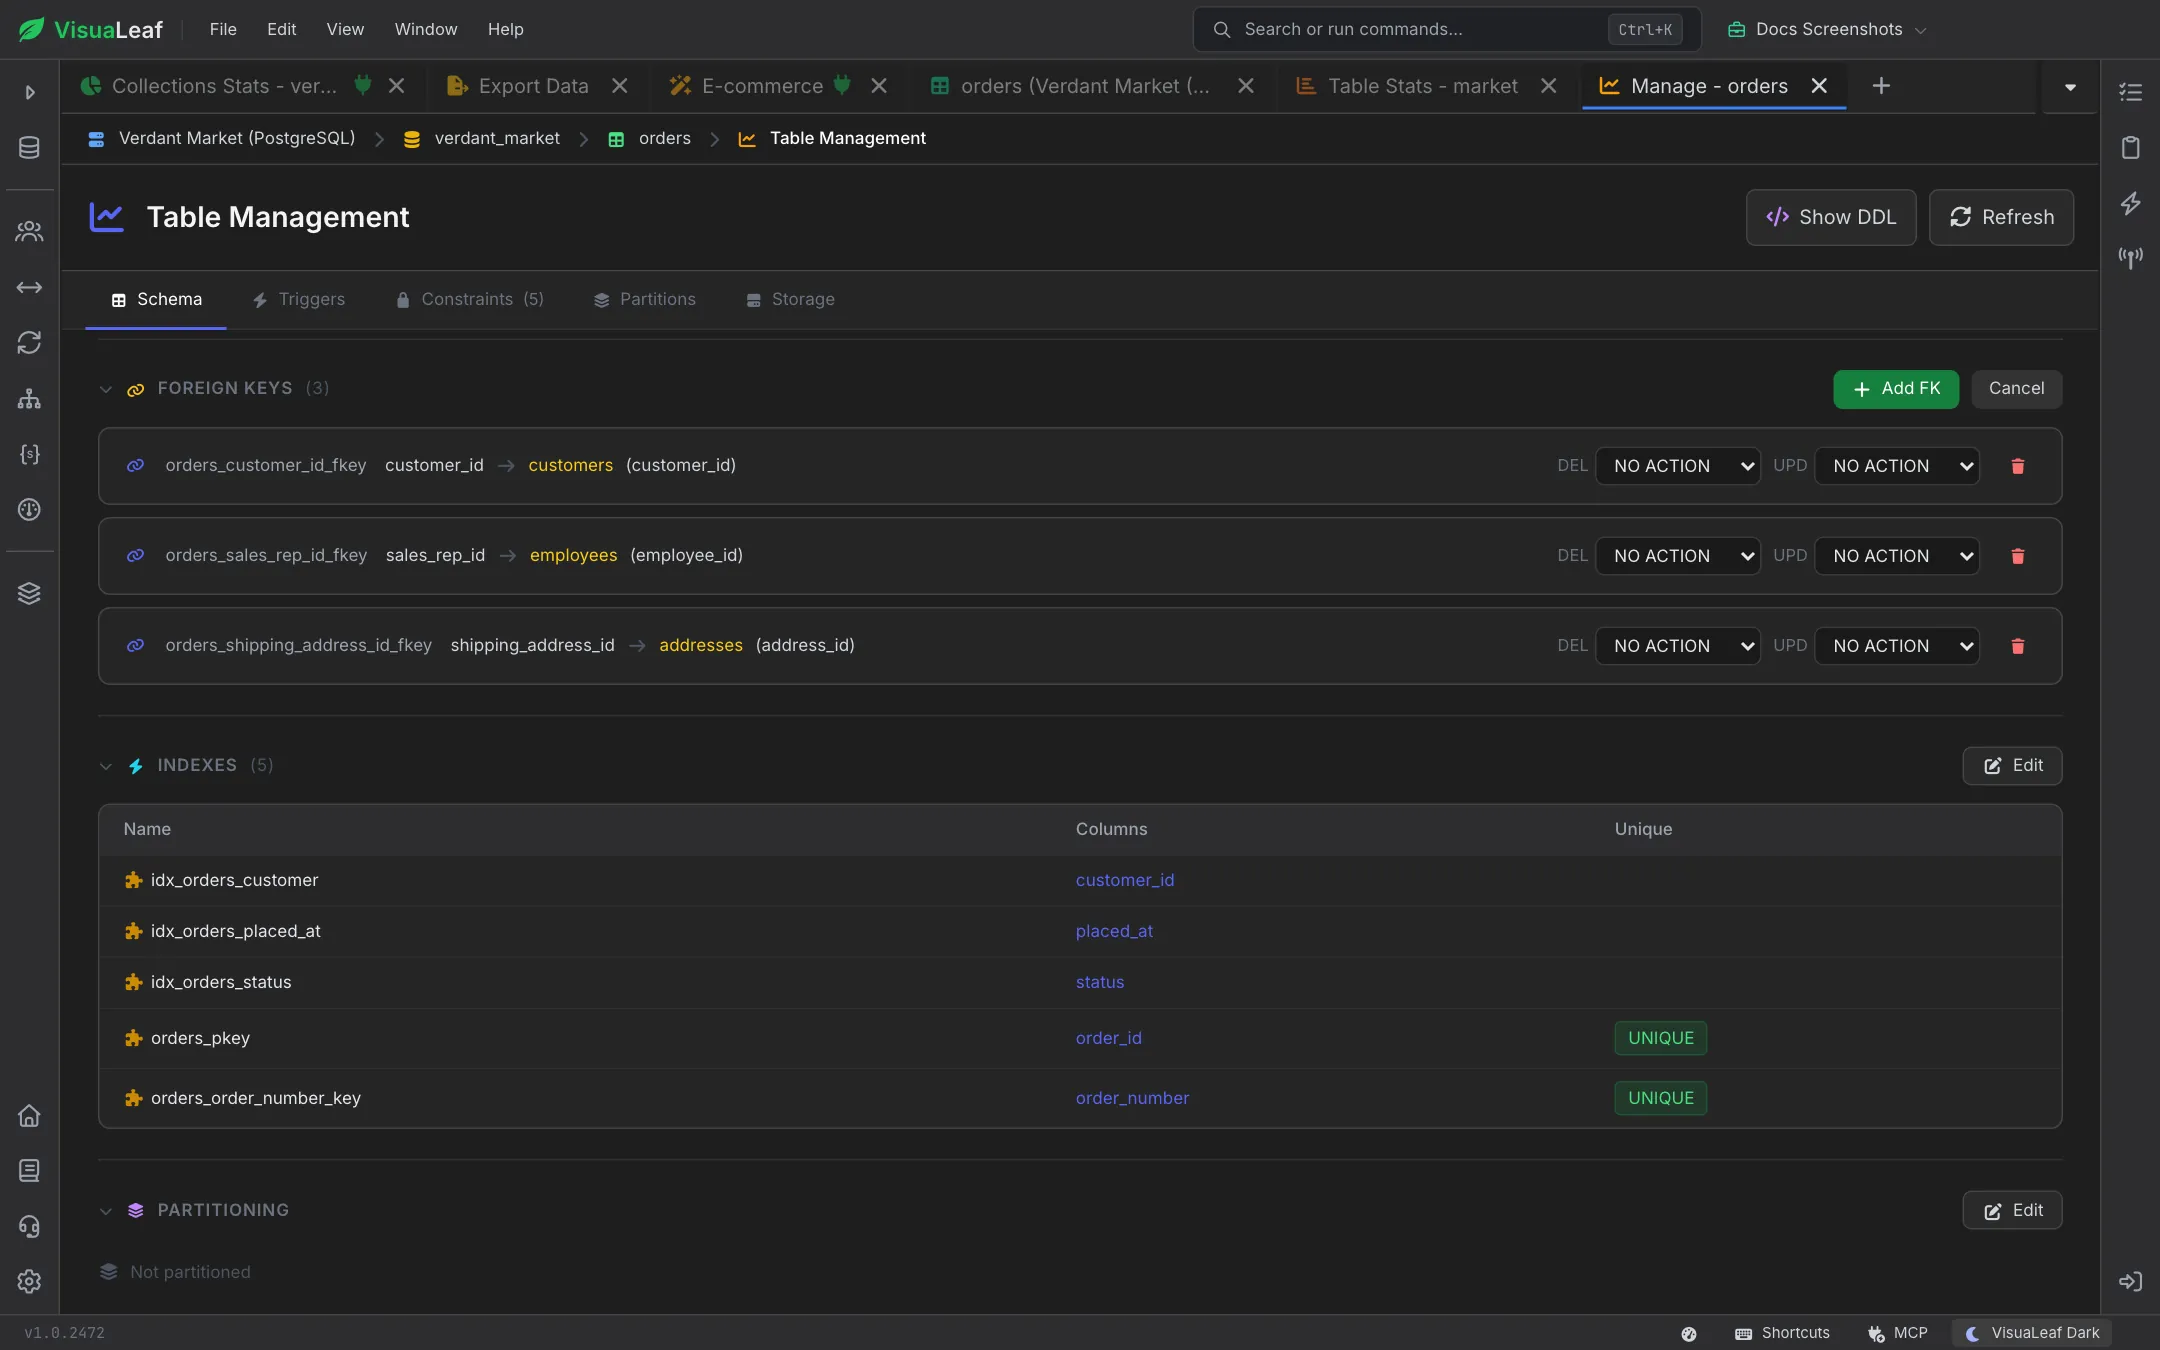Screen dimensions: 2160x1350
Task: Click Edit button for Partitioning section
Action: pyautogui.click(x=2012, y=1211)
